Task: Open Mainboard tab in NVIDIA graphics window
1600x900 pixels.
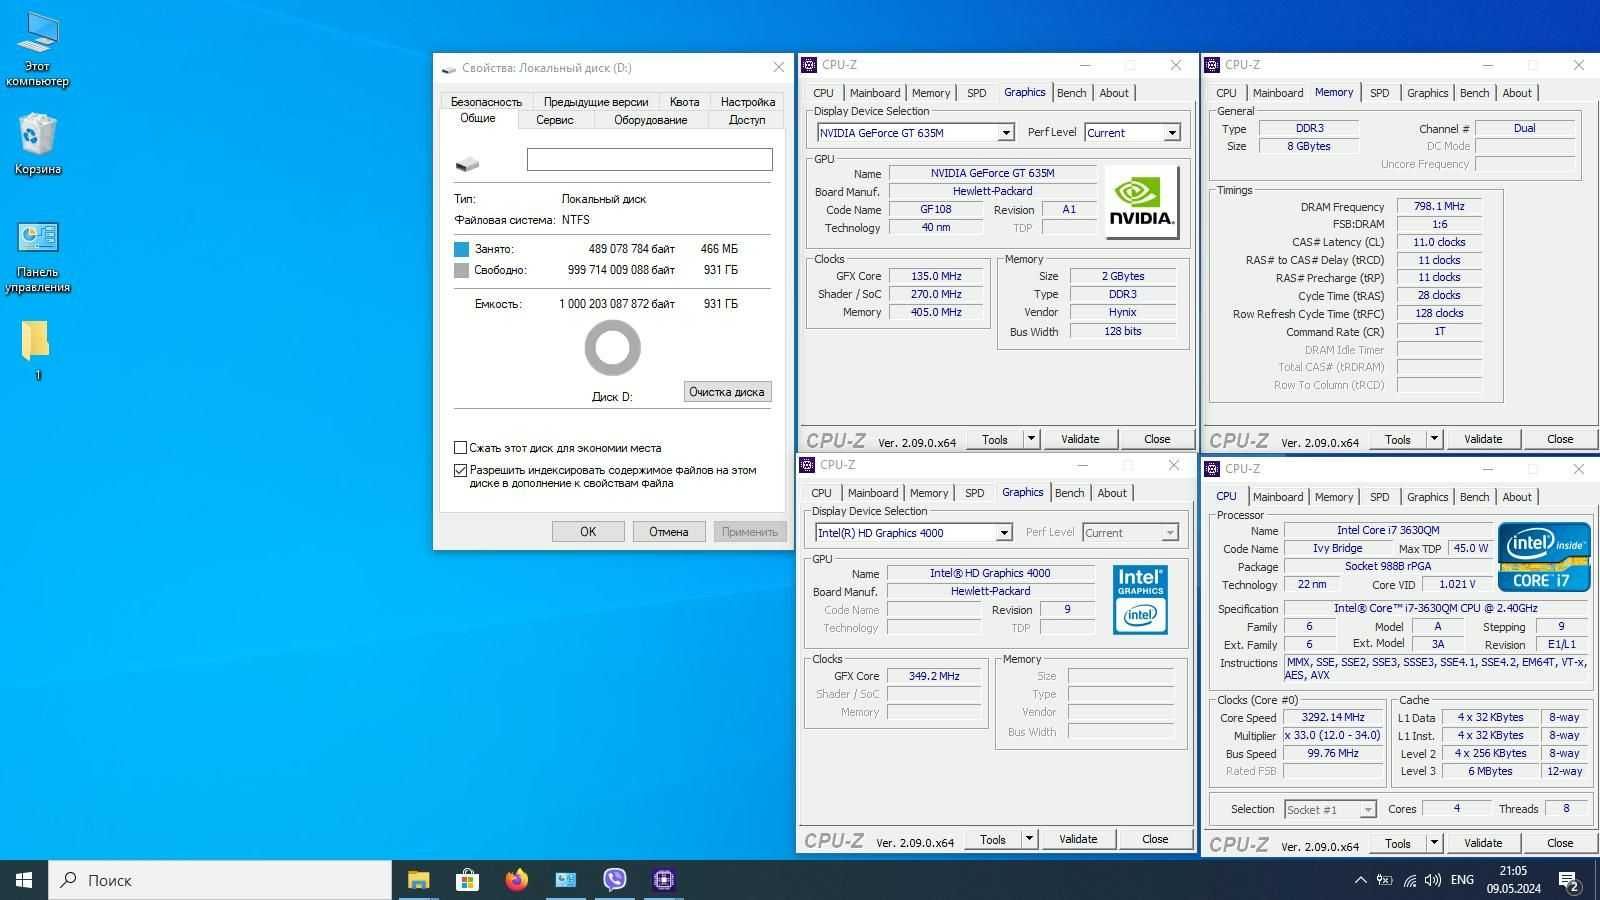Action: (875, 93)
